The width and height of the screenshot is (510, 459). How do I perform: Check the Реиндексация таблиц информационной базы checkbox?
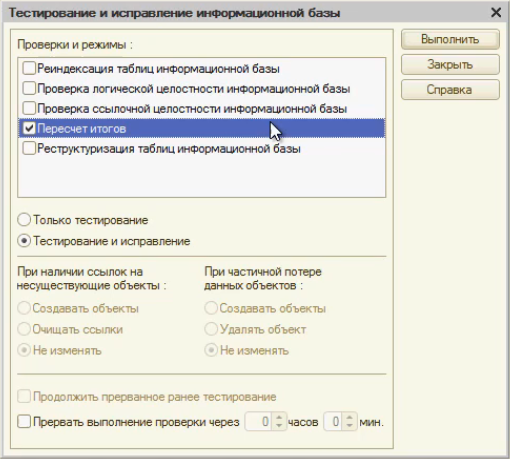29,68
